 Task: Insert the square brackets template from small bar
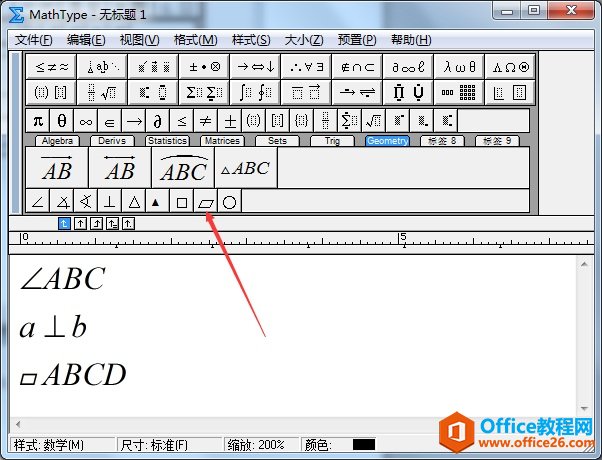[278, 121]
